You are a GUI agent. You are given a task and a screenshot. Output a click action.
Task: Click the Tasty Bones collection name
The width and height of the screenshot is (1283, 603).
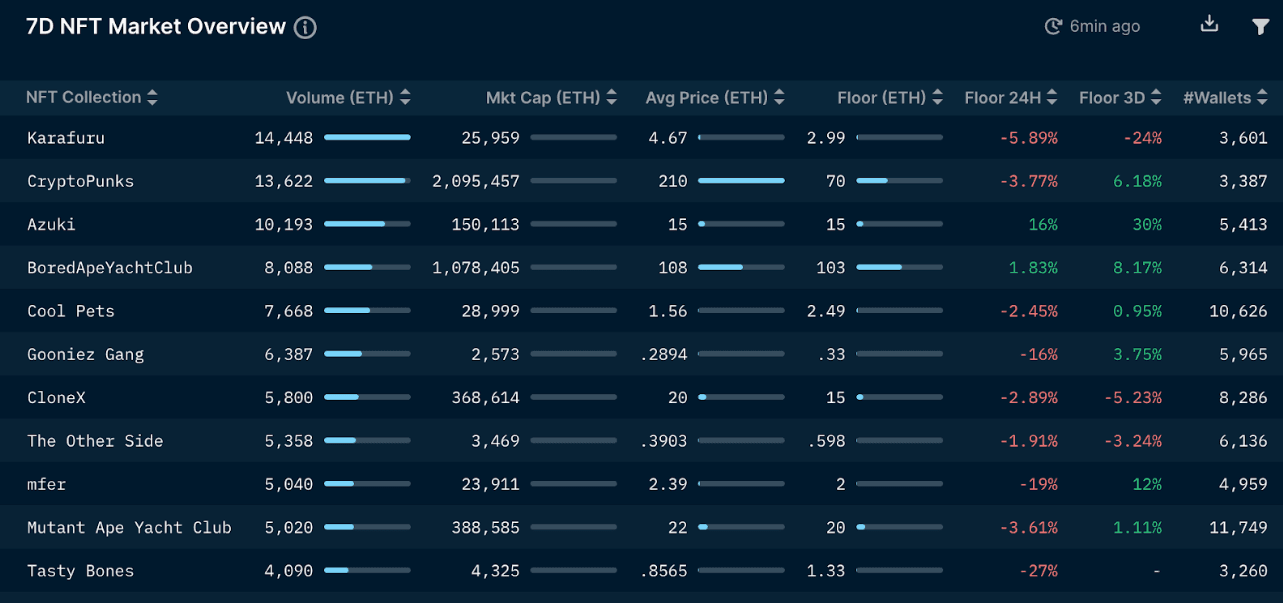(80, 571)
